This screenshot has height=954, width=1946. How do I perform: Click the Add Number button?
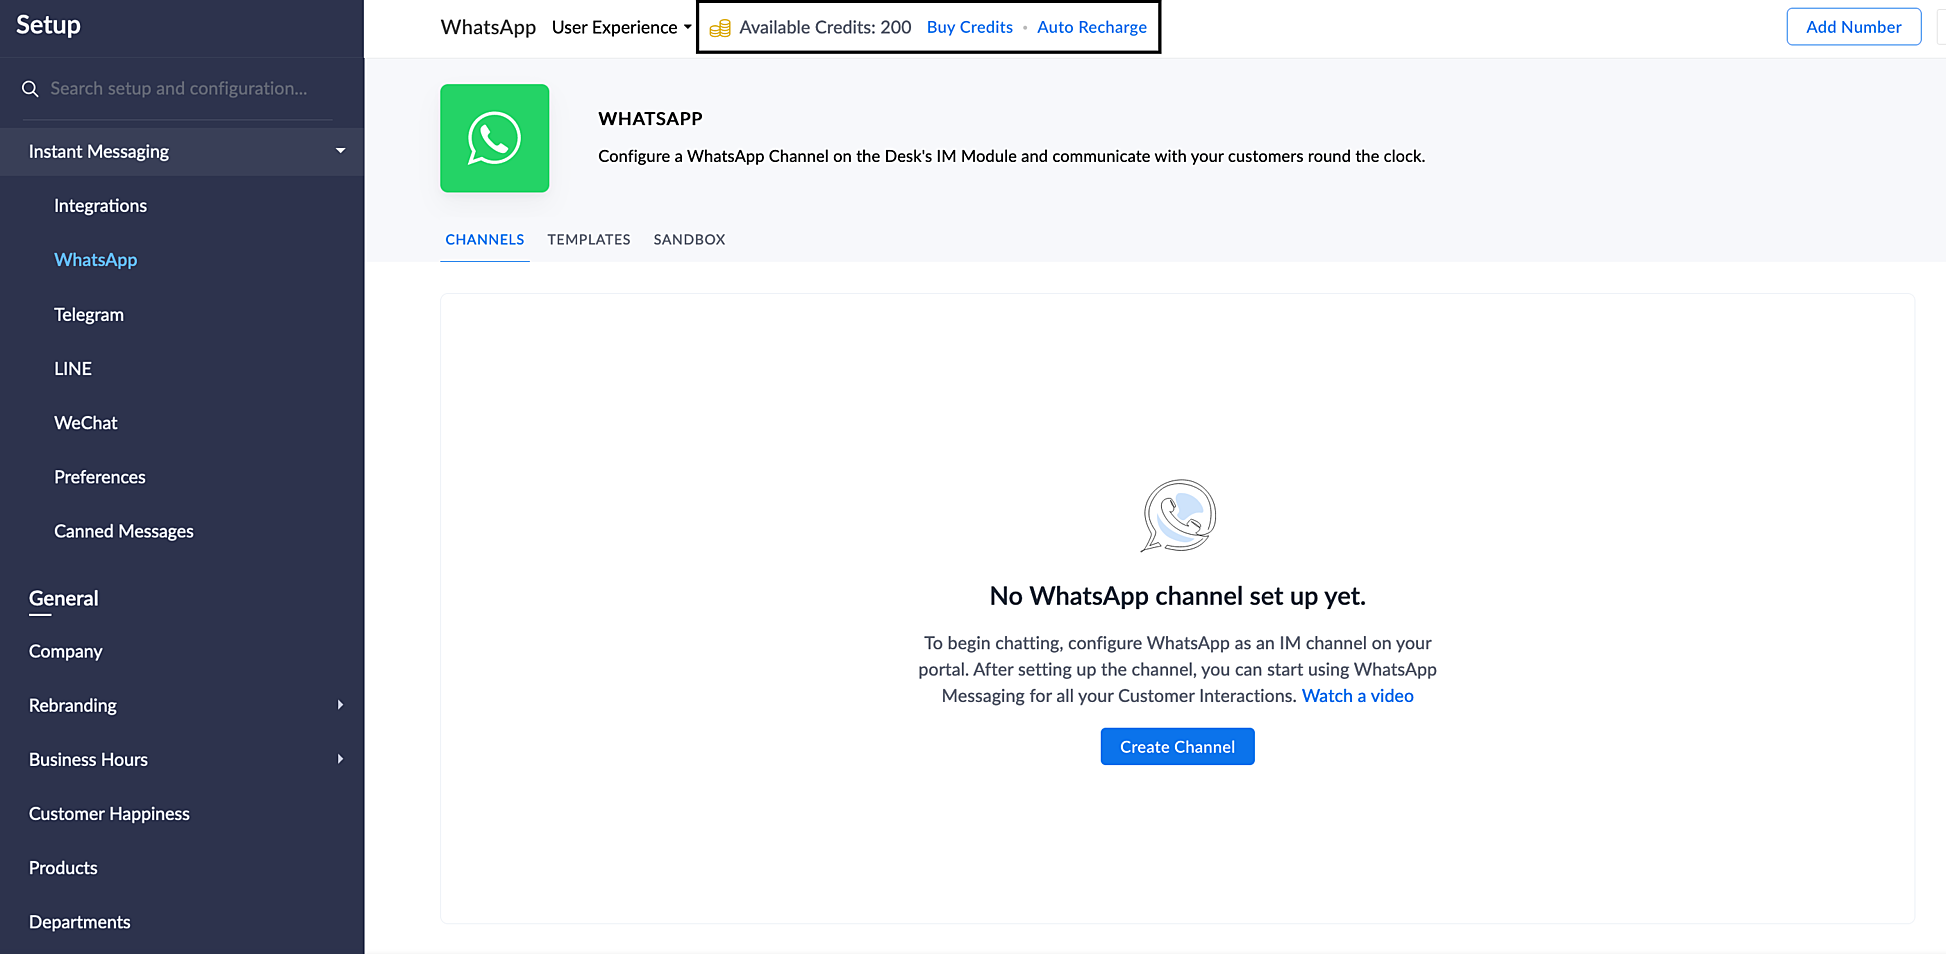pyautogui.click(x=1853, y=27)
